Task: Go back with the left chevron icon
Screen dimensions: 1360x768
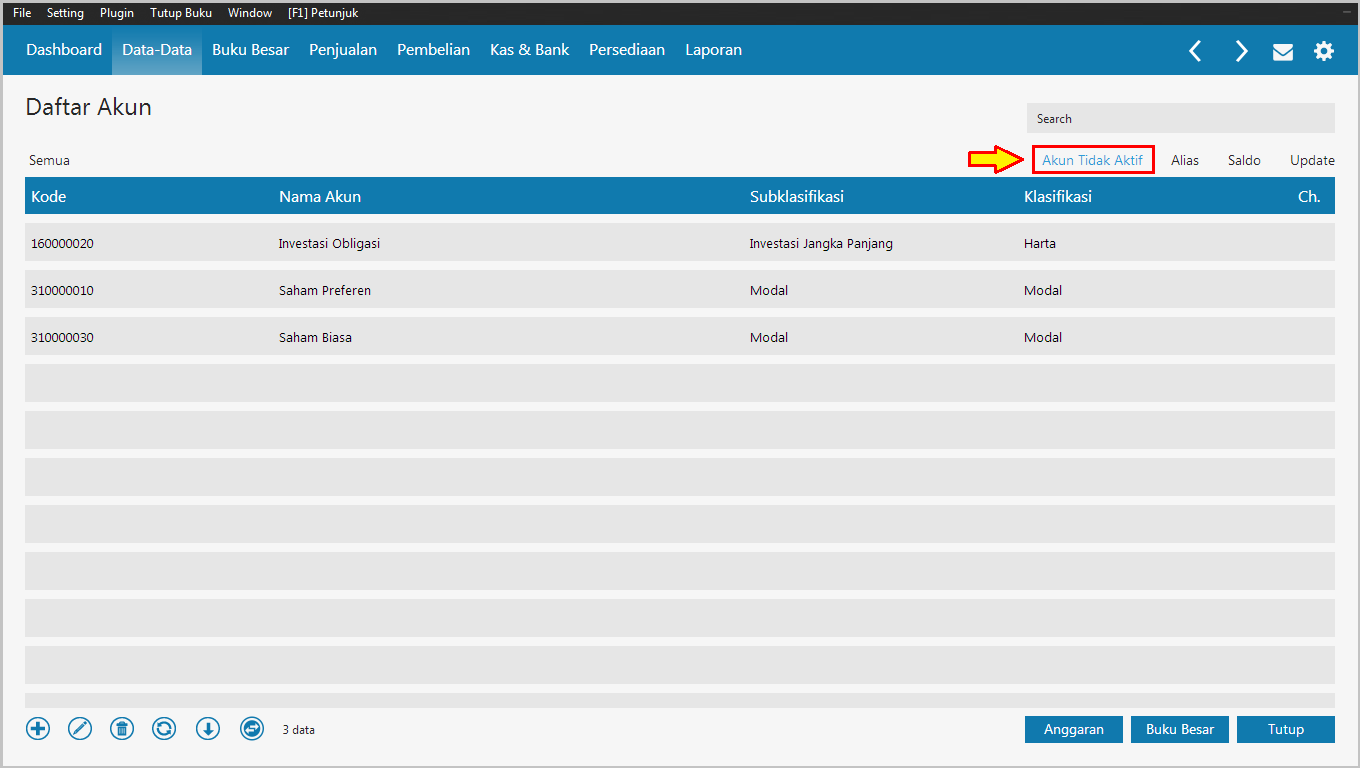Action: pos(1195,51)
